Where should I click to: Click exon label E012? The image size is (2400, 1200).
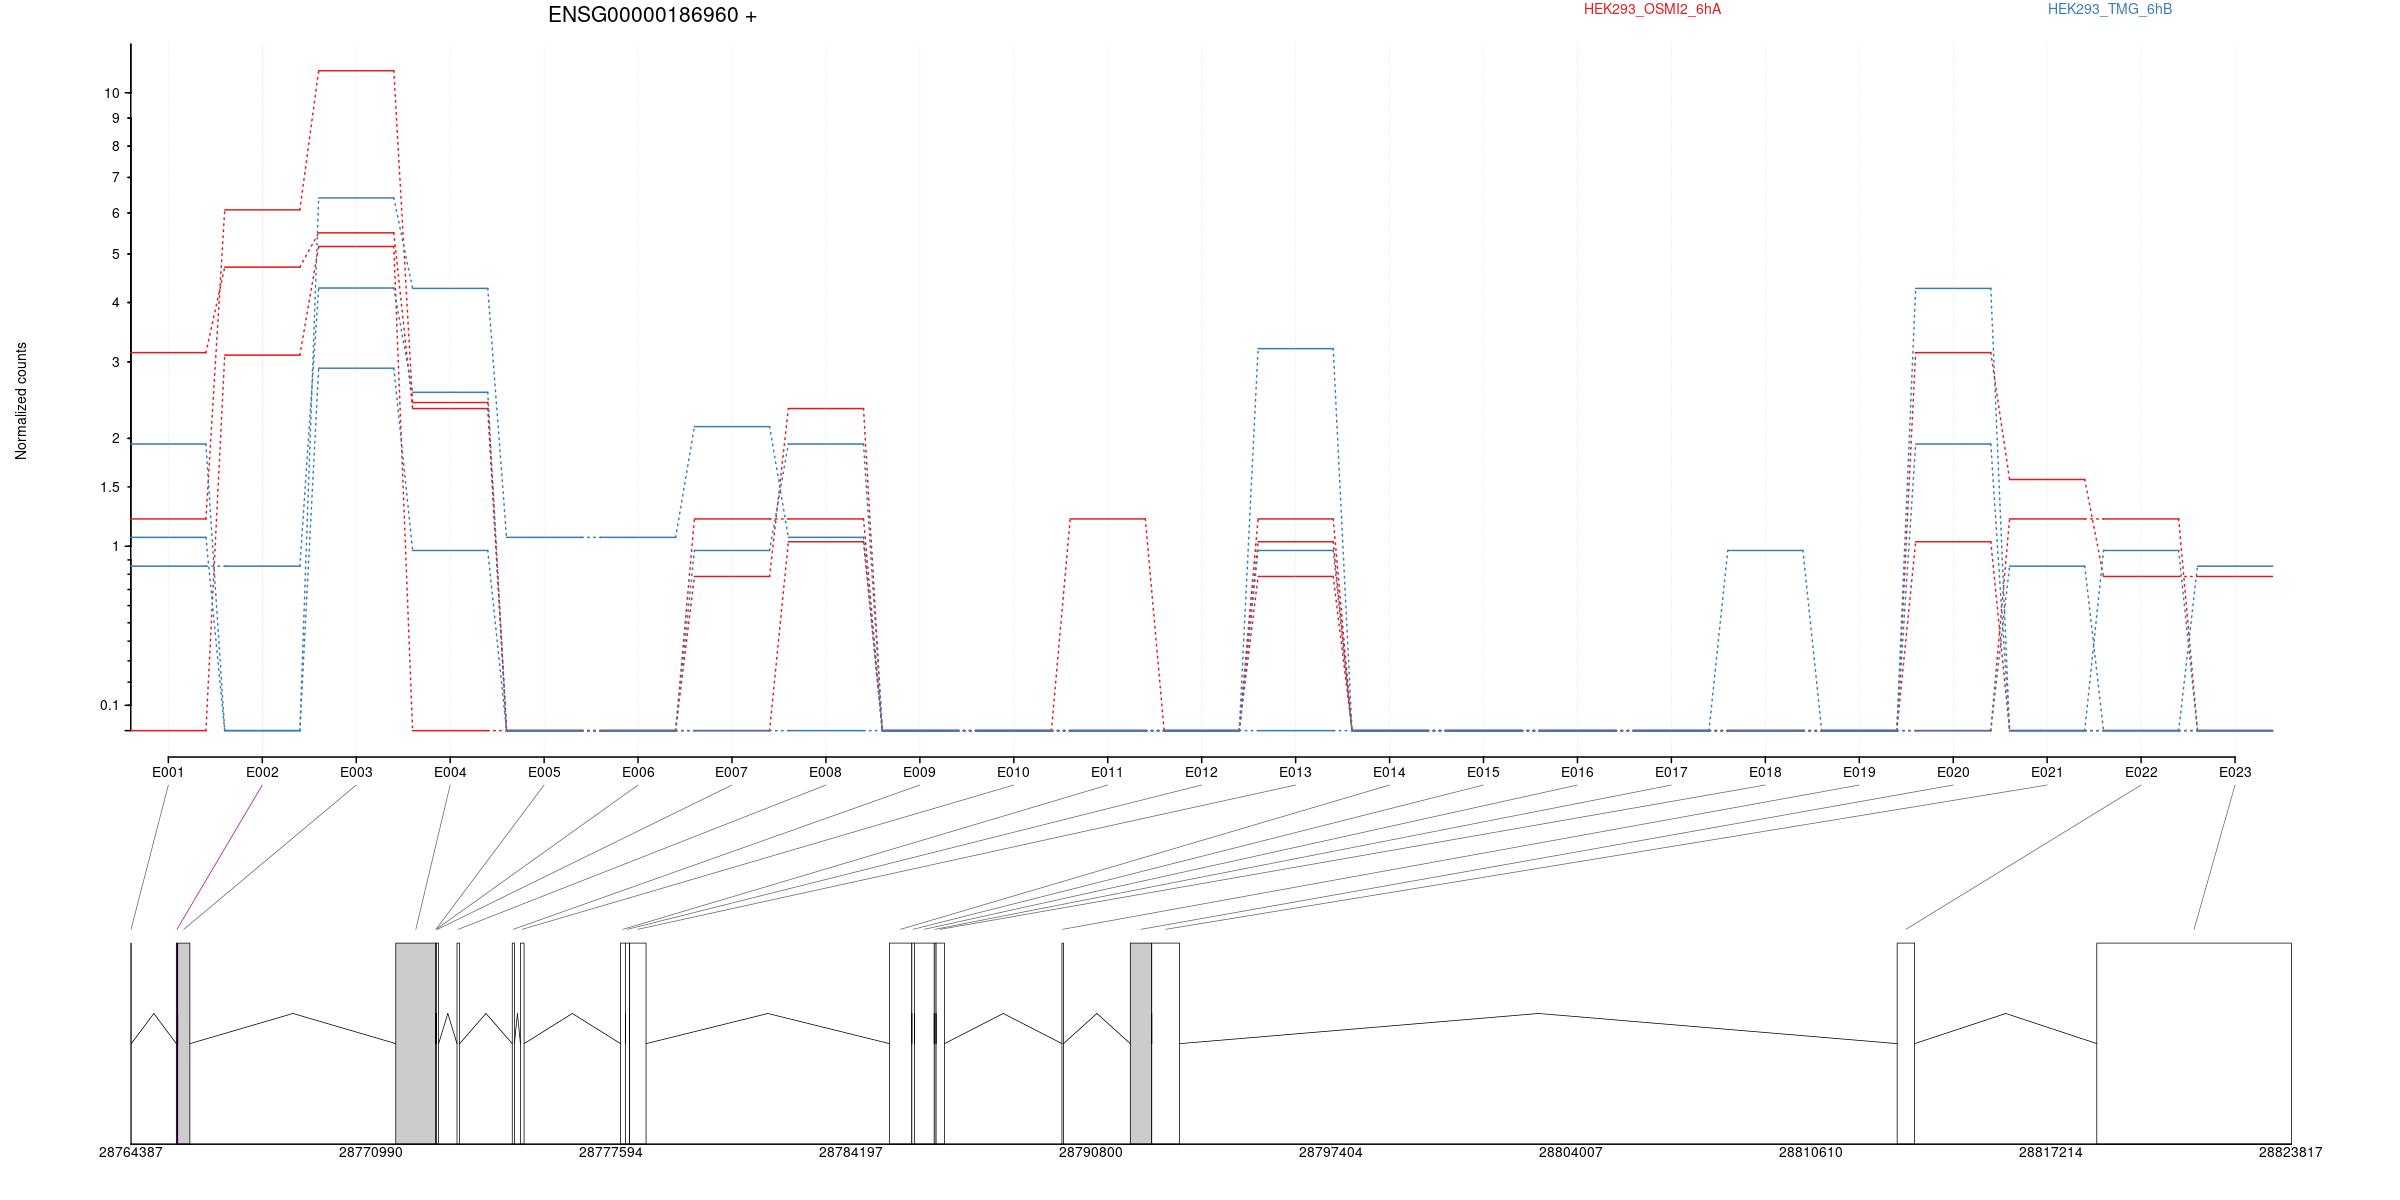[1201, 772]
